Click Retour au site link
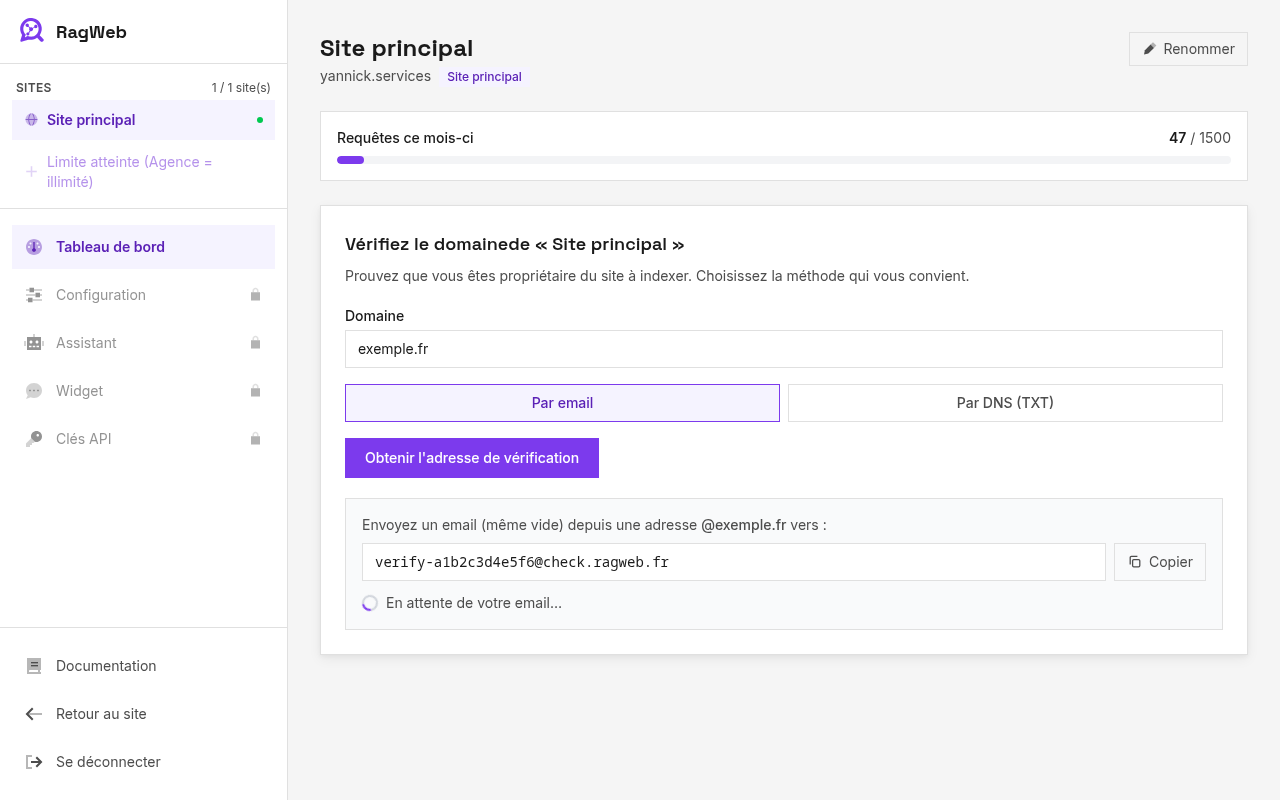The height and width of the screenshot is (800, 1280). tap(143, 714)
